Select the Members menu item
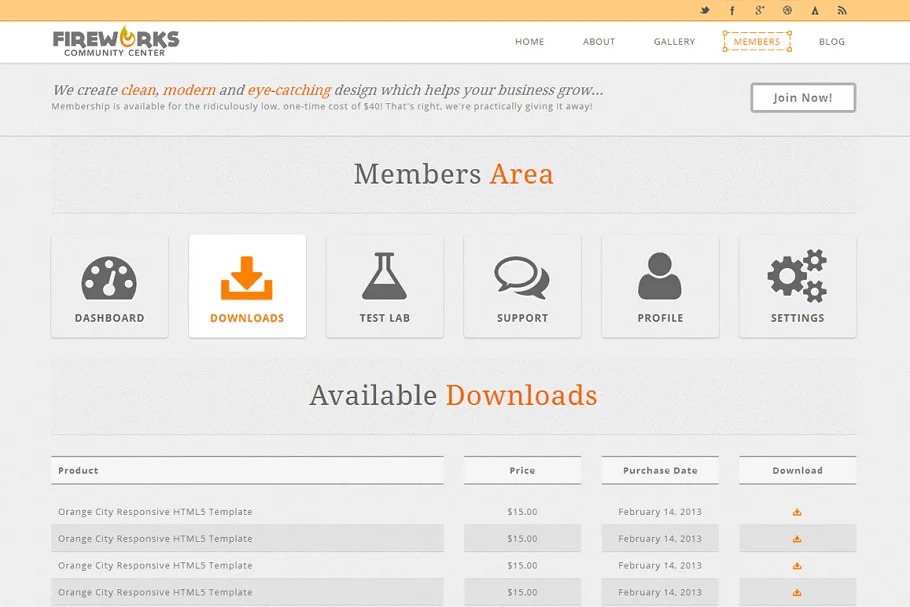This screenshot has height=607, width=910. point(757,42)
